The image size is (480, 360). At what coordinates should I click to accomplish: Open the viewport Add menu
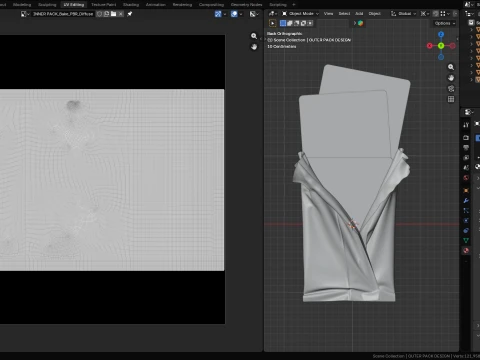[359, 14]
